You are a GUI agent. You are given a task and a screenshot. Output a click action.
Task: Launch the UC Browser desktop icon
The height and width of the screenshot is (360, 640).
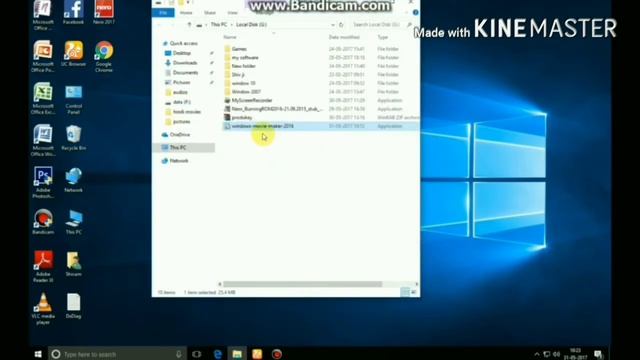pos(73,53)
